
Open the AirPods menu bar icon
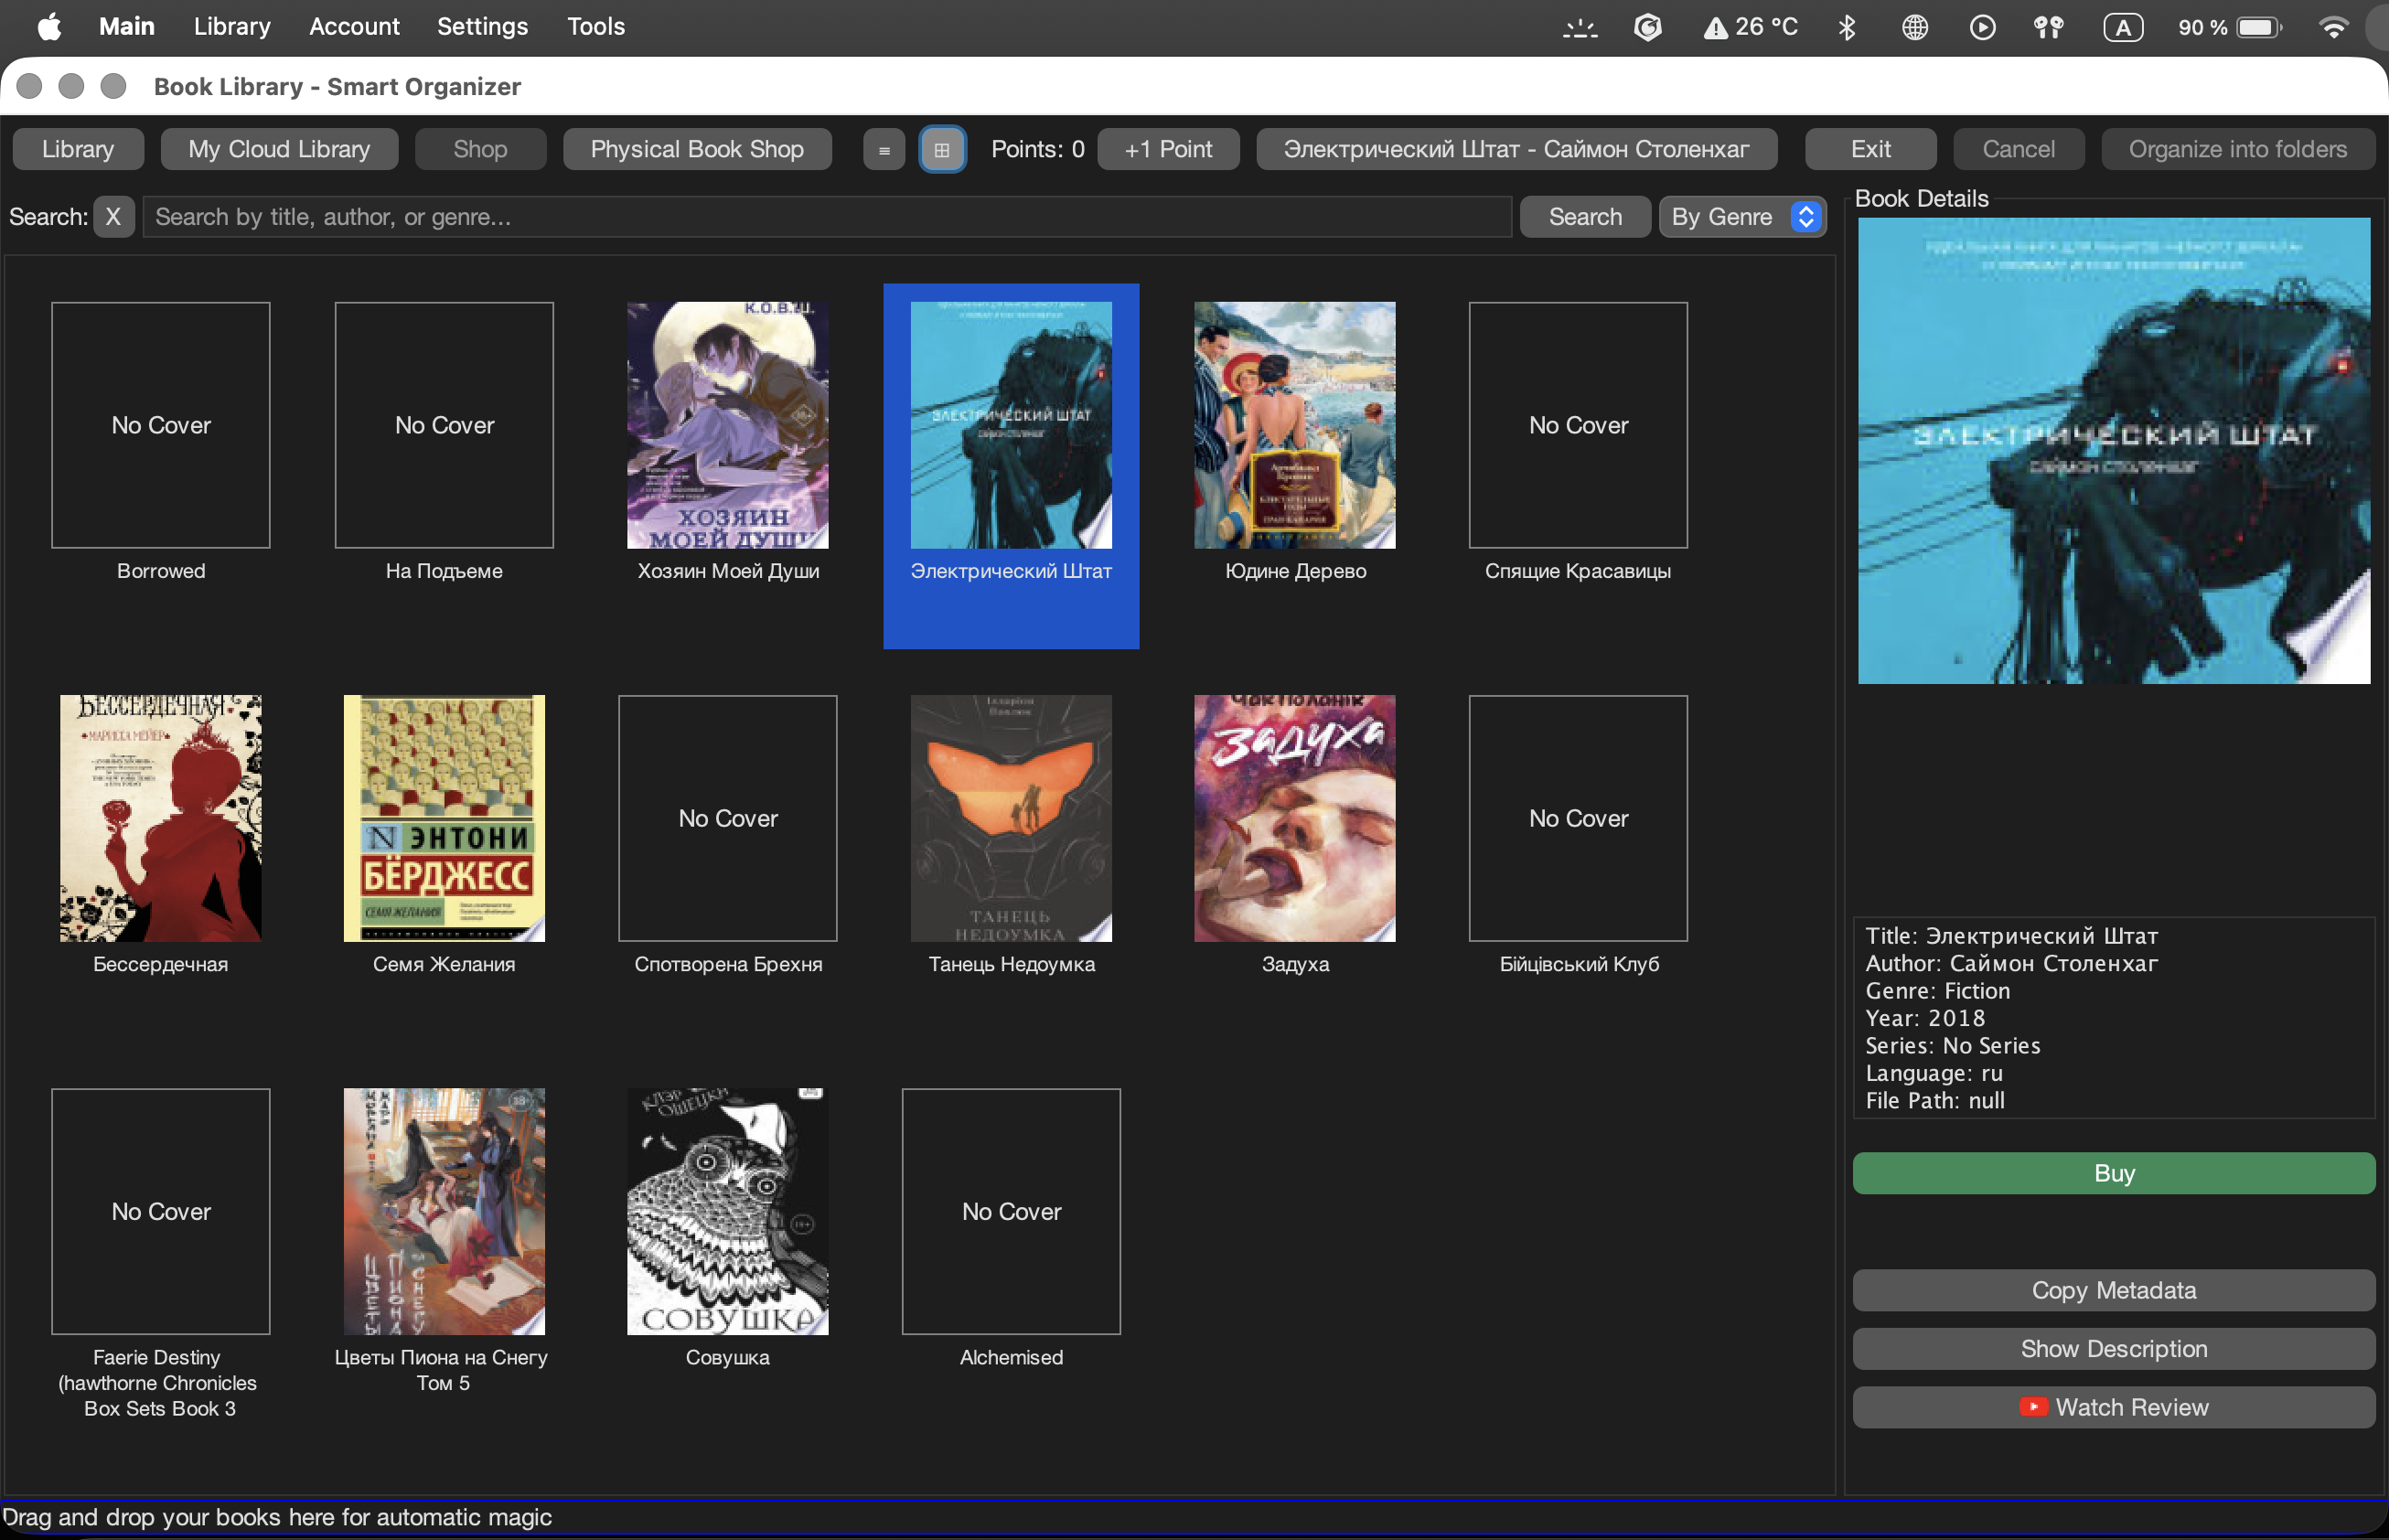point(2049,27)
